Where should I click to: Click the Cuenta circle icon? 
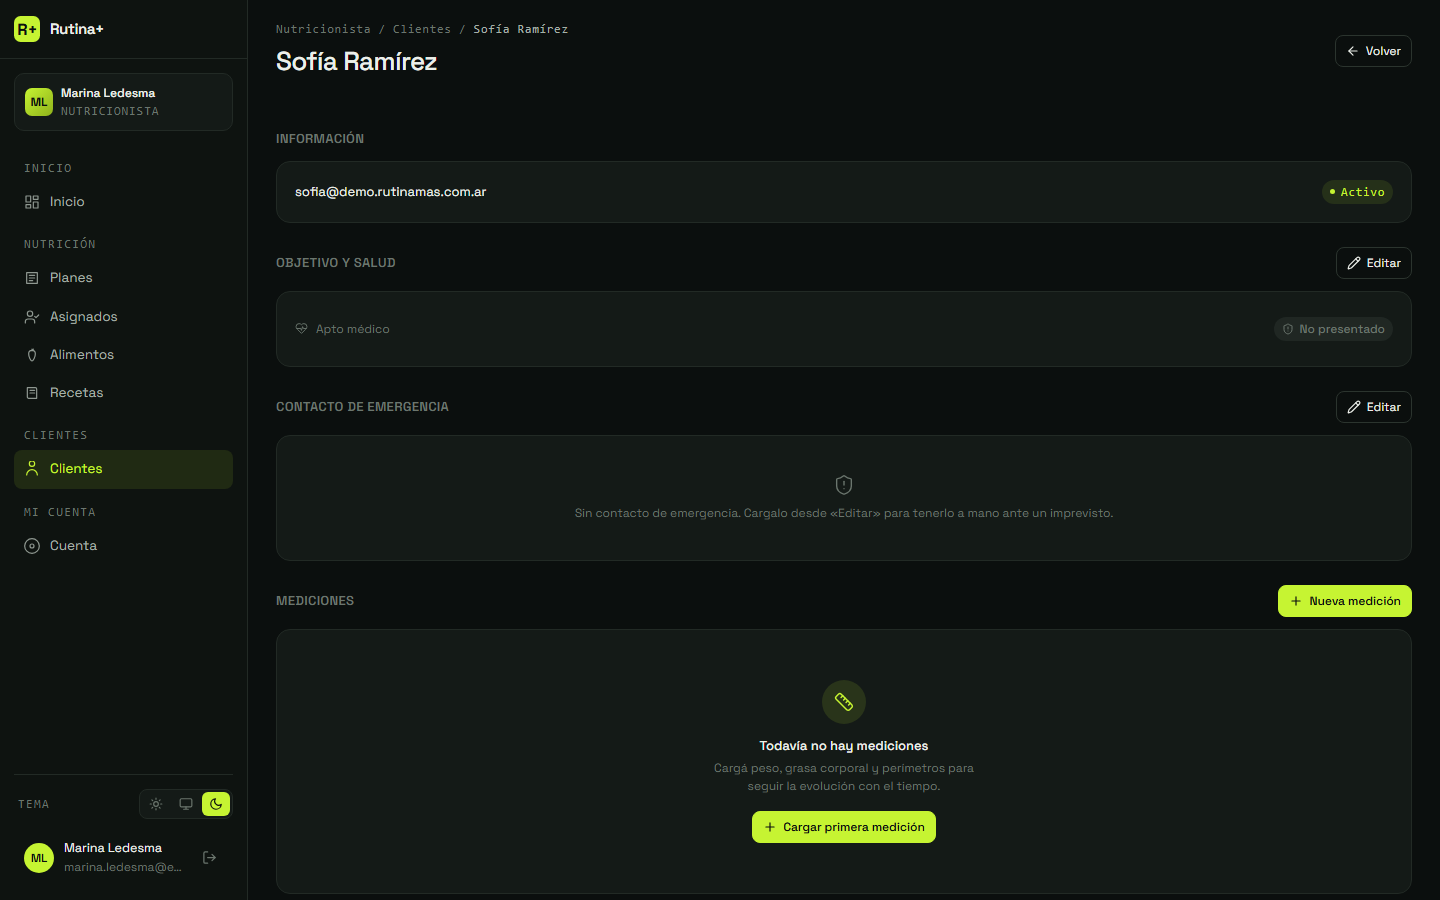[x=32, y=546]
